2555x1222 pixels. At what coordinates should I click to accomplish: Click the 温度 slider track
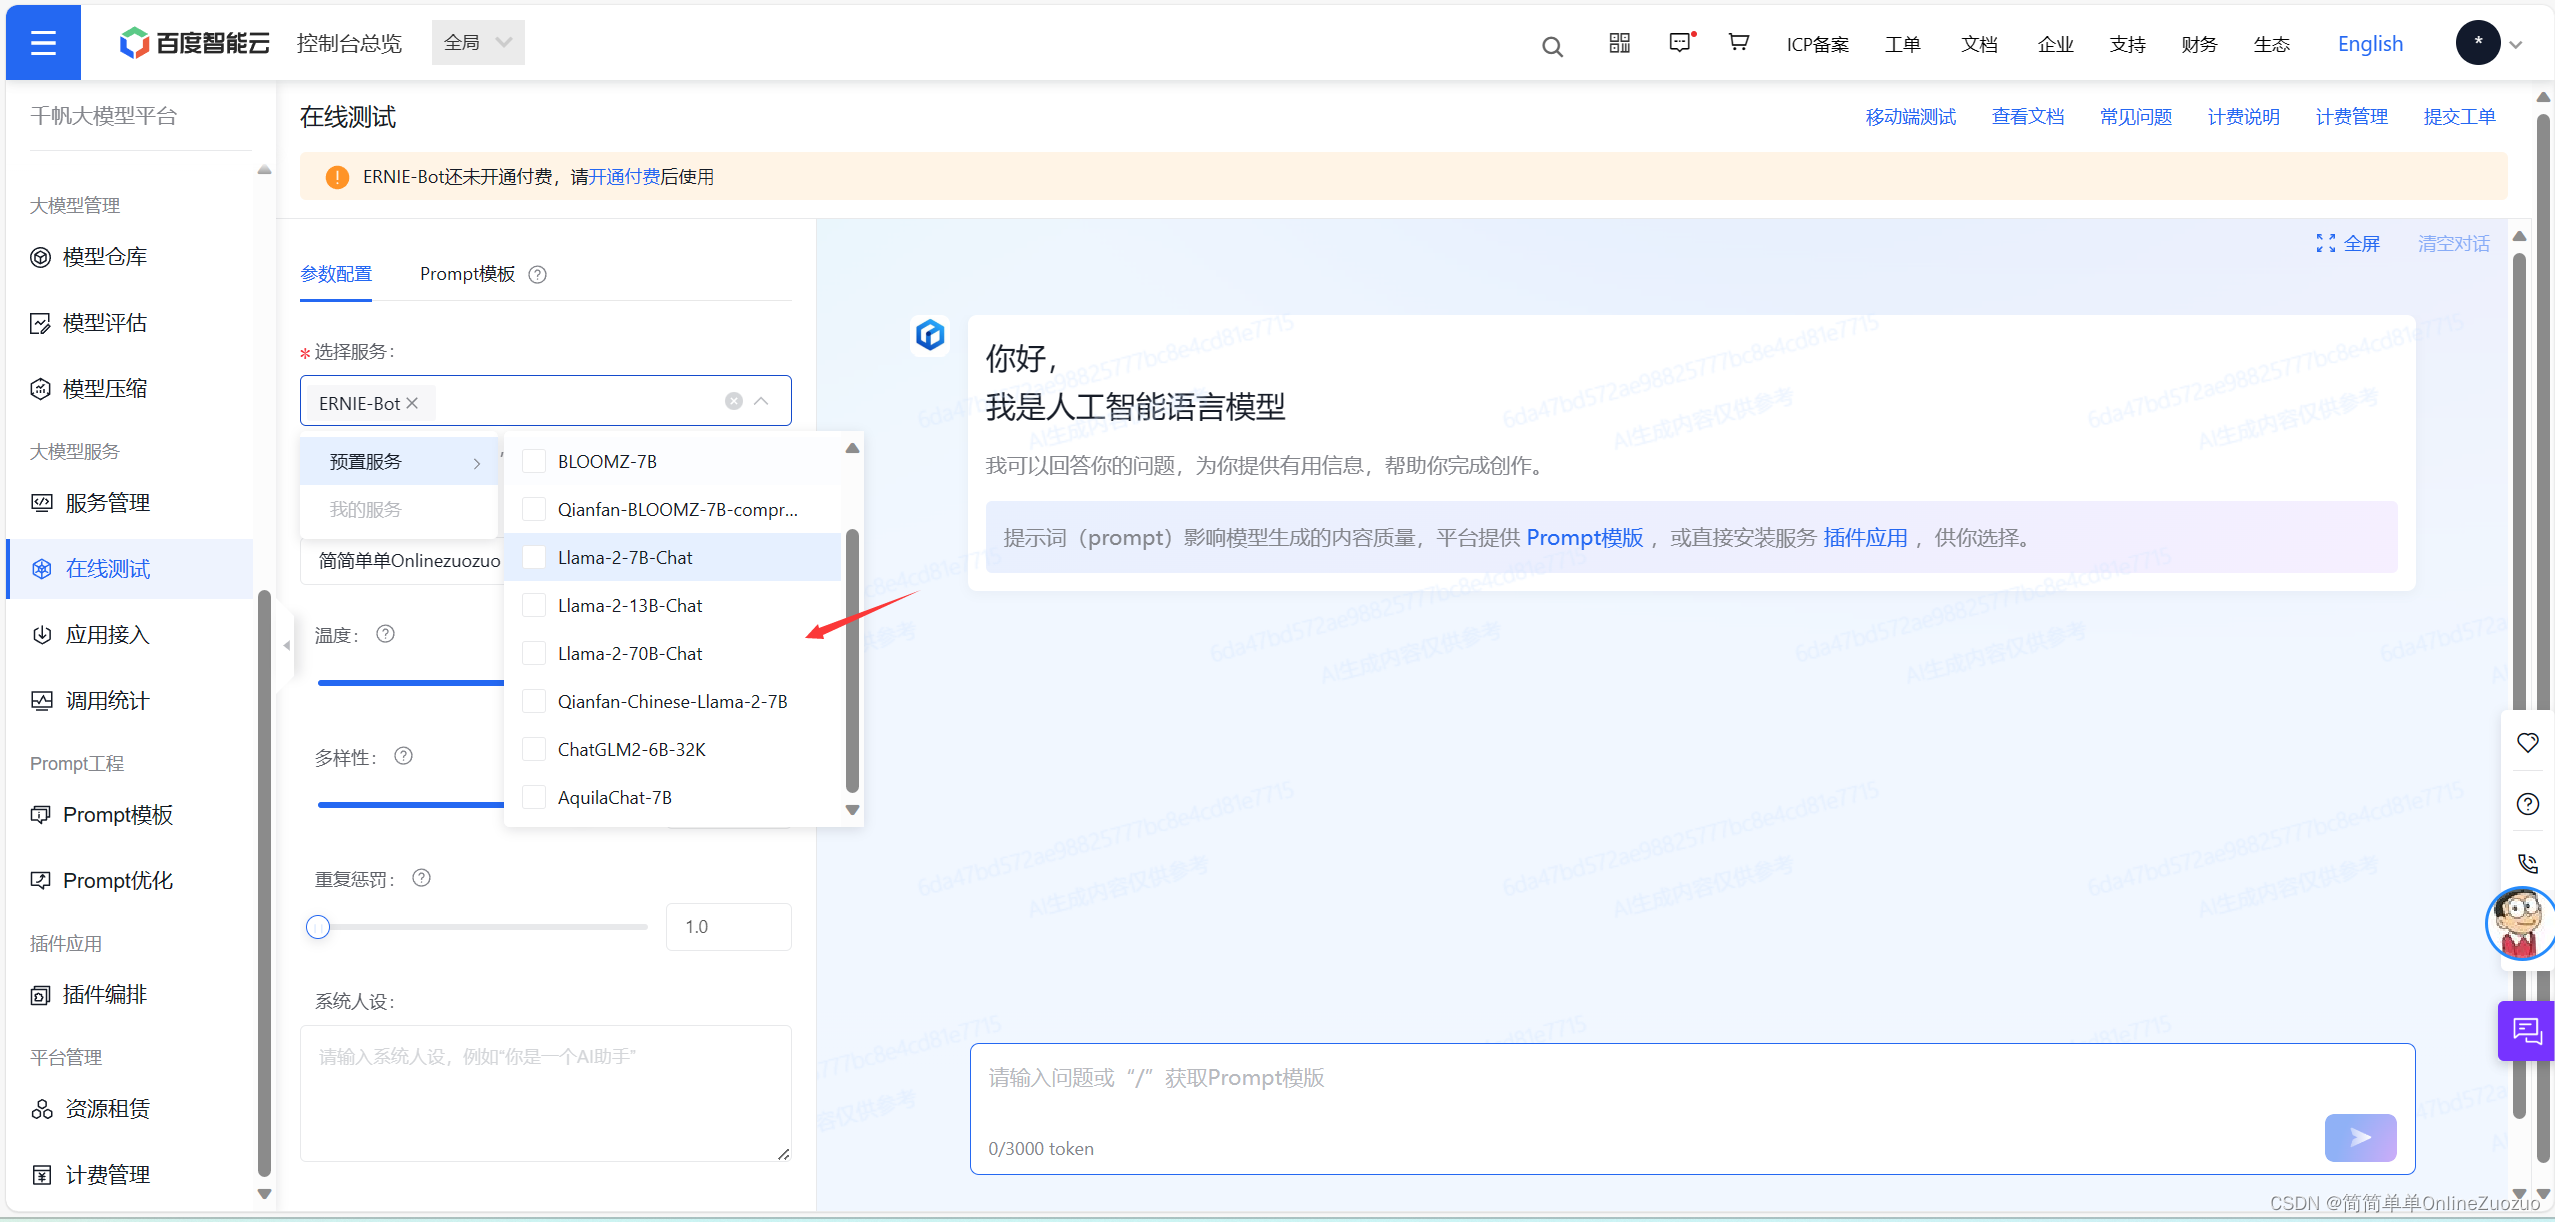411,683
